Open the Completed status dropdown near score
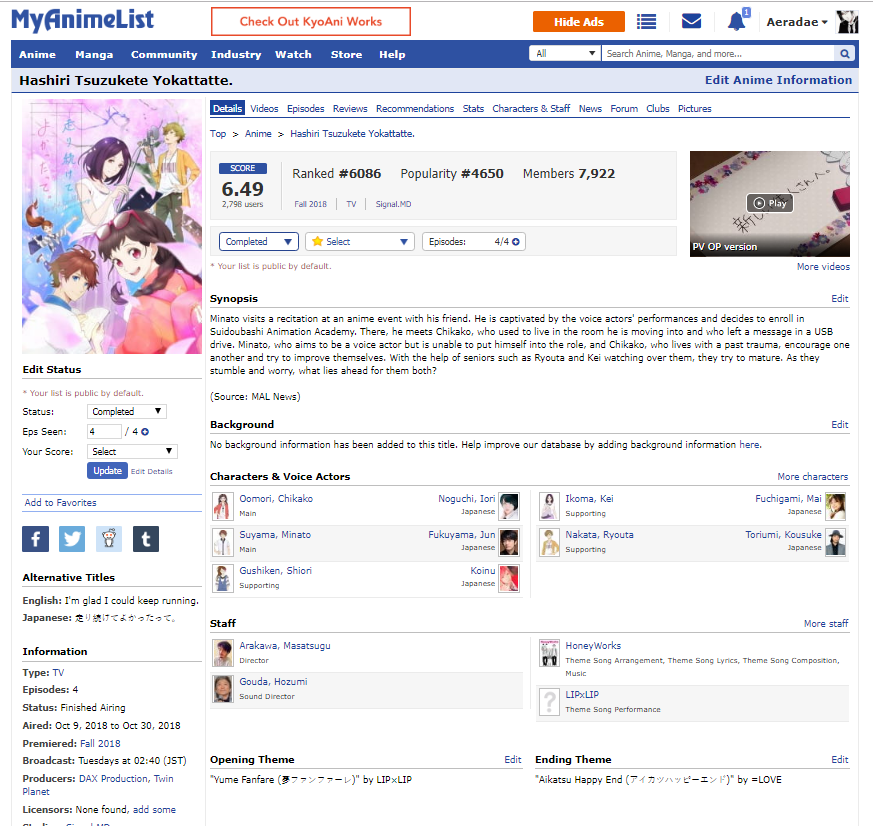Screen dimensions: 873x826 (x=259, y=241)
